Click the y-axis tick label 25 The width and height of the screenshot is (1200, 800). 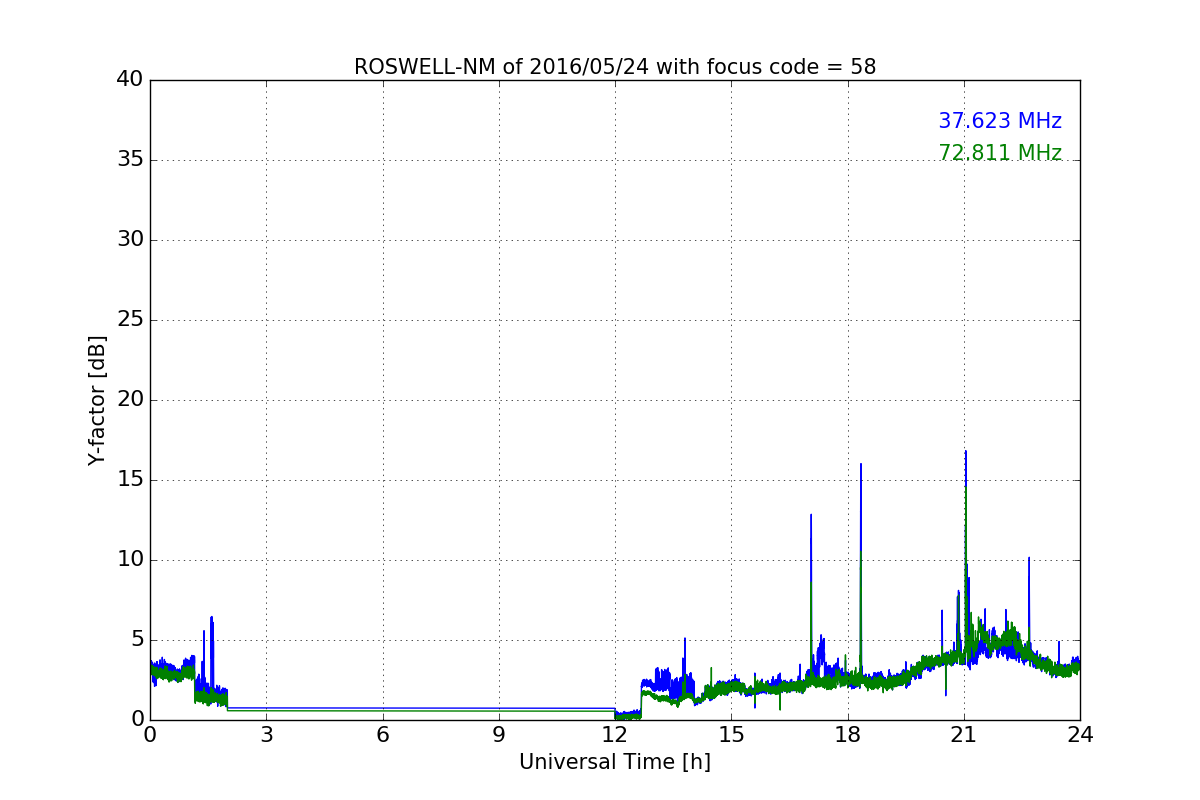[x=130, y=320]
